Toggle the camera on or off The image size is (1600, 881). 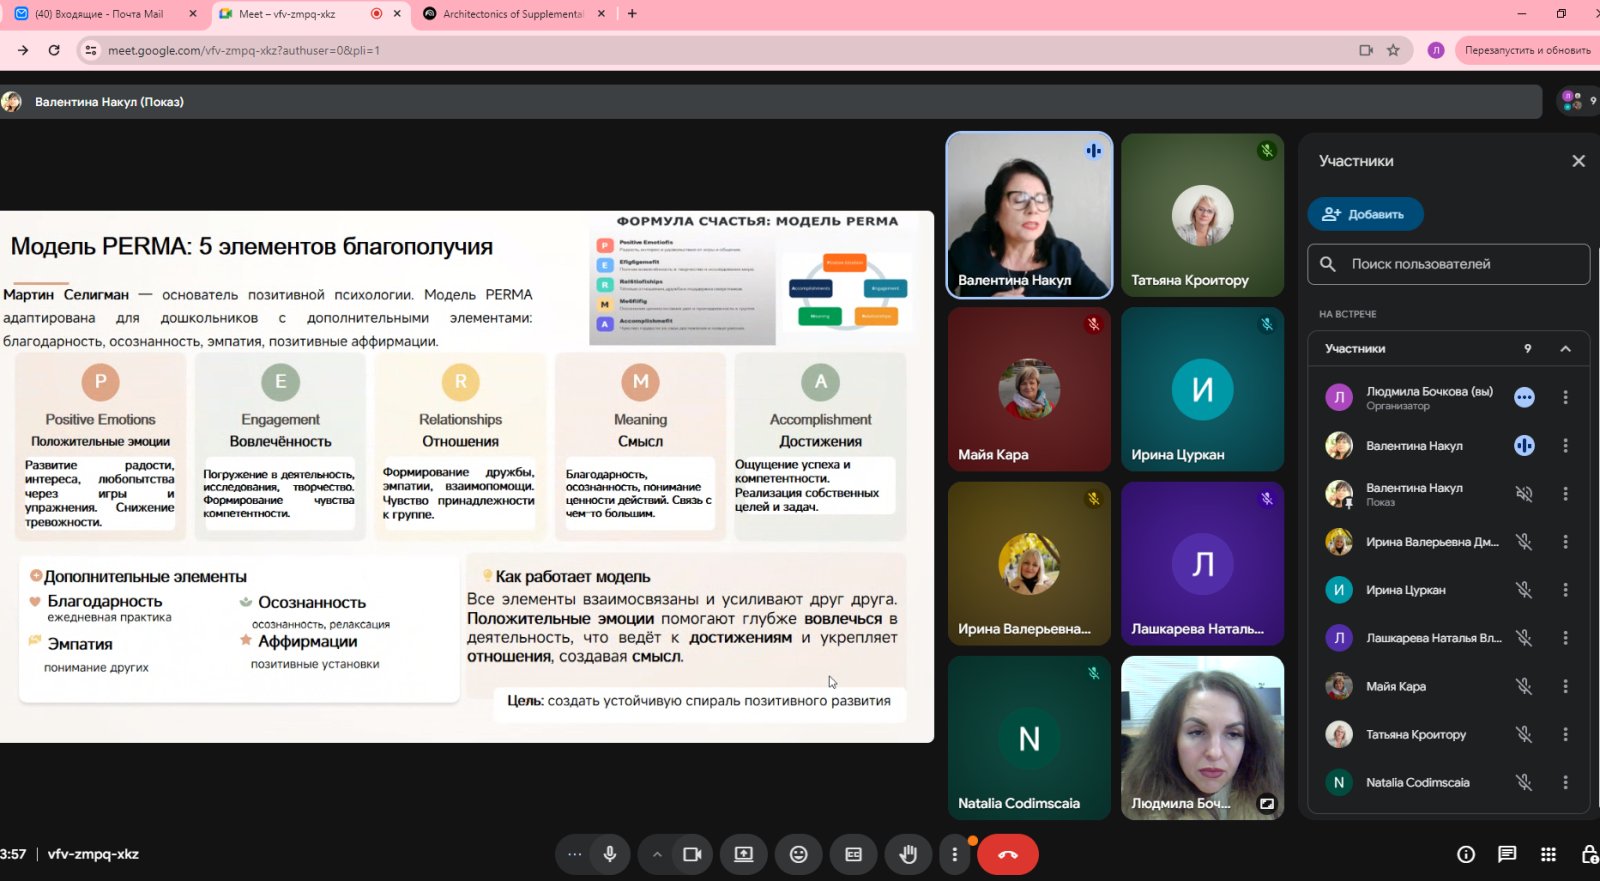(692, 854)
